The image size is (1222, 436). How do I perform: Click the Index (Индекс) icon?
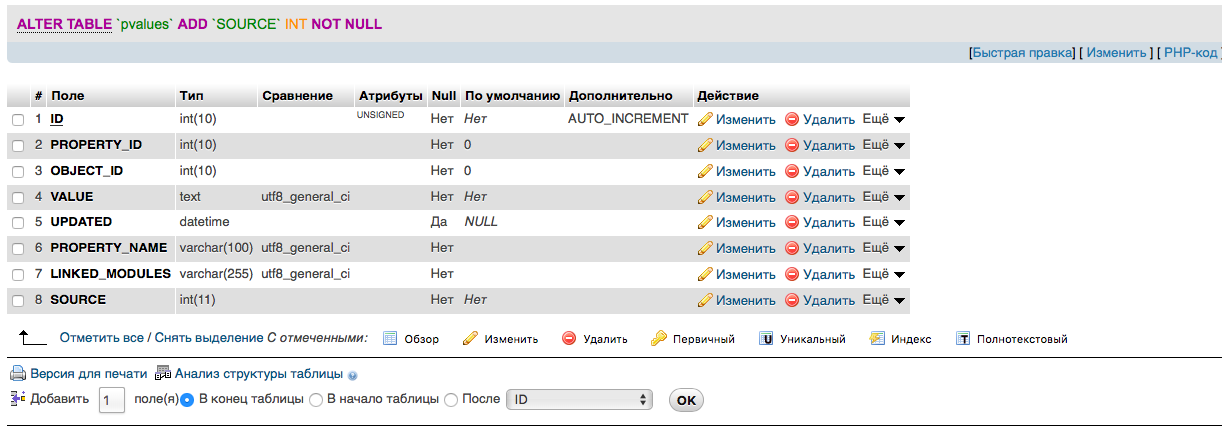877,339
